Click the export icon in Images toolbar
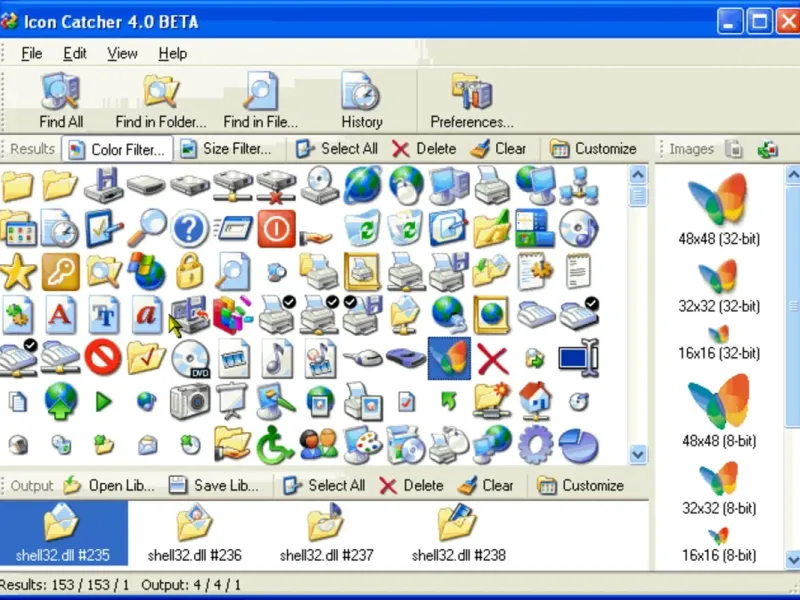This screenshot has width=800, height=600. (768, 149)
